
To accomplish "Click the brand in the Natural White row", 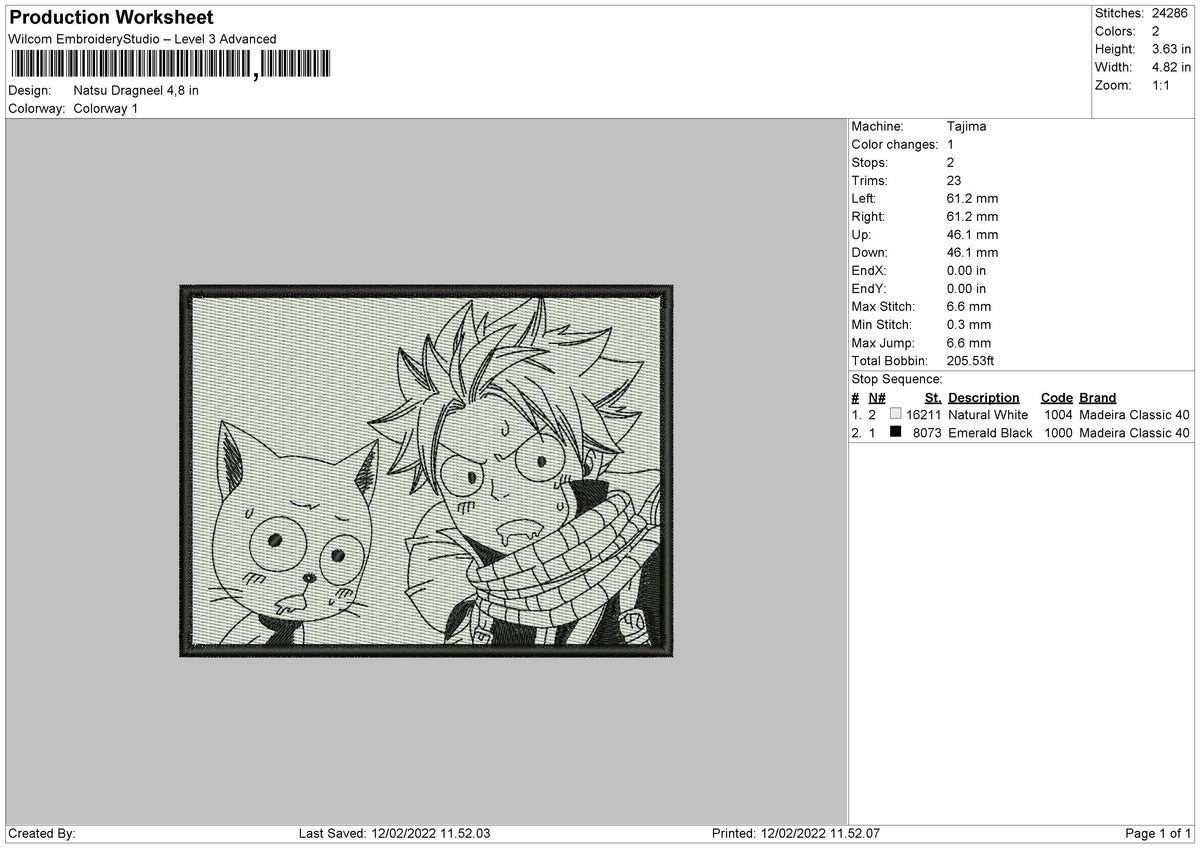I will (x=1135, y=415).
